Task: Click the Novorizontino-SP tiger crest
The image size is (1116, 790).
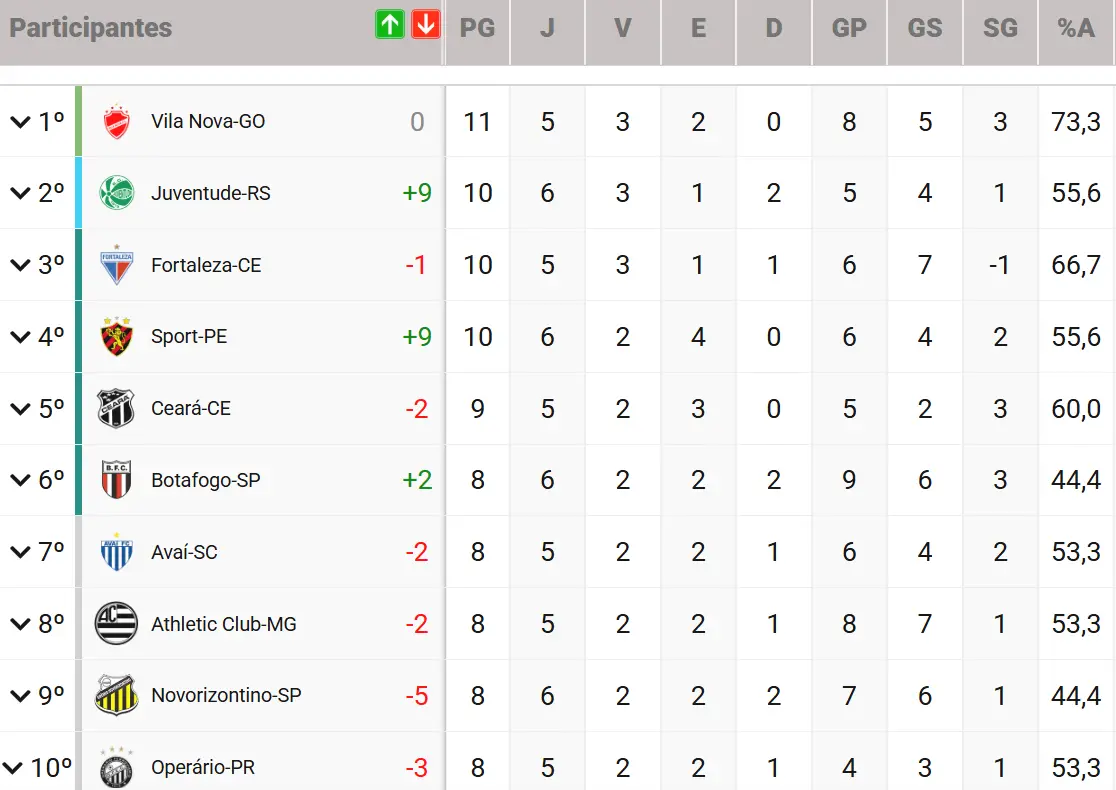Action: [x=116, y=695]
